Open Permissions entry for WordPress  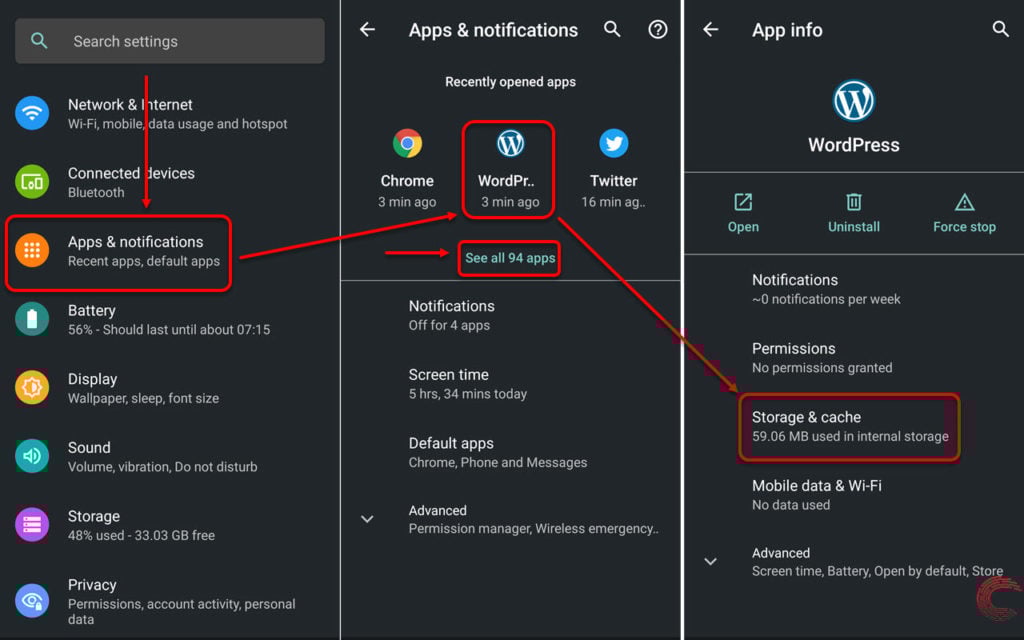(854, 358)
